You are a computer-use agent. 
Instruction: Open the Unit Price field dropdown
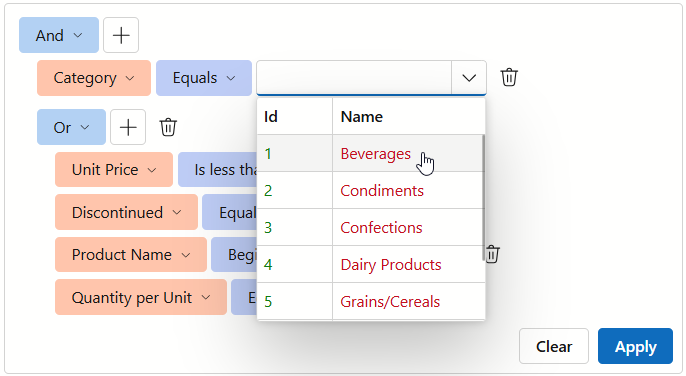[114, 169]
